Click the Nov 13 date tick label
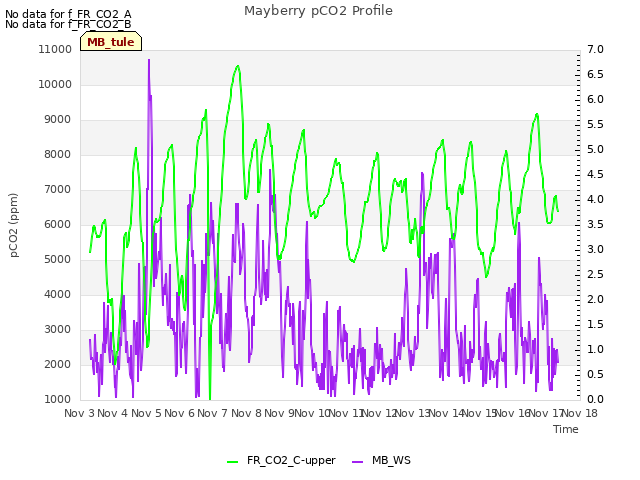Image resolution: width=640 pixels, height=480 pixels. (413, 413)
